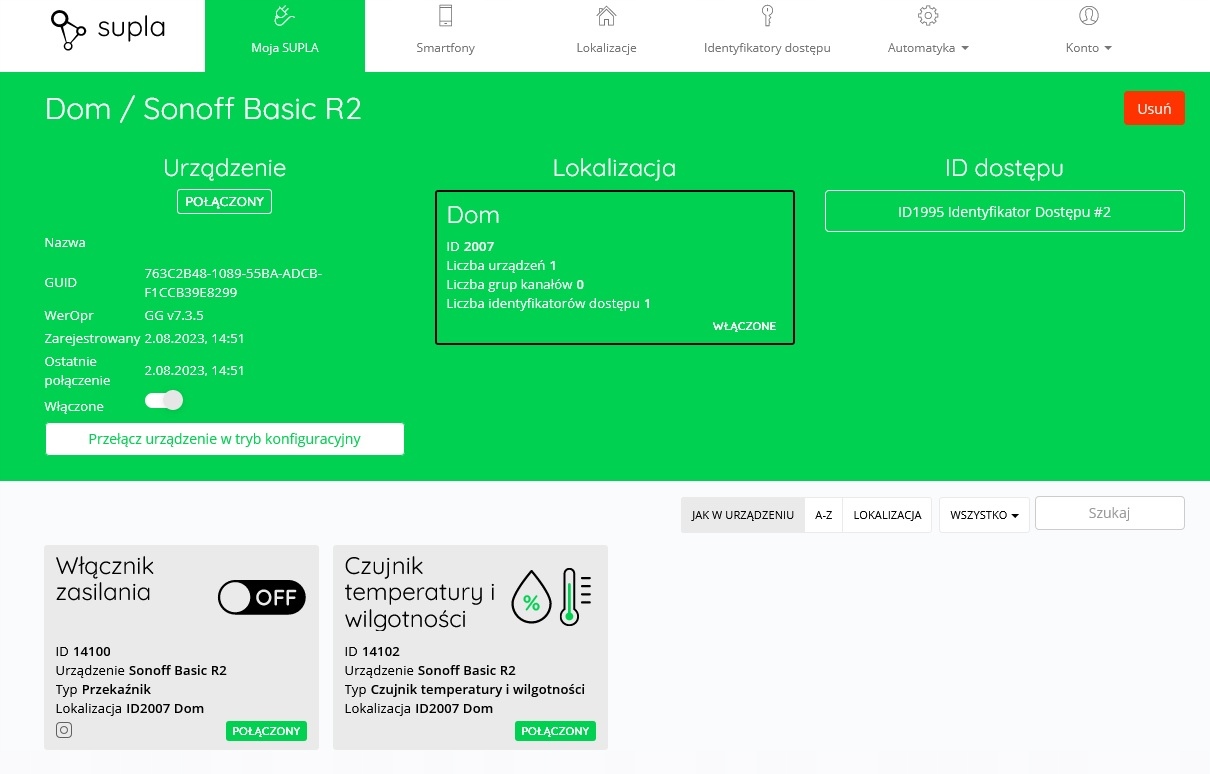
Task: Click the ID dostępu section heading
Action: (1004, 168)
